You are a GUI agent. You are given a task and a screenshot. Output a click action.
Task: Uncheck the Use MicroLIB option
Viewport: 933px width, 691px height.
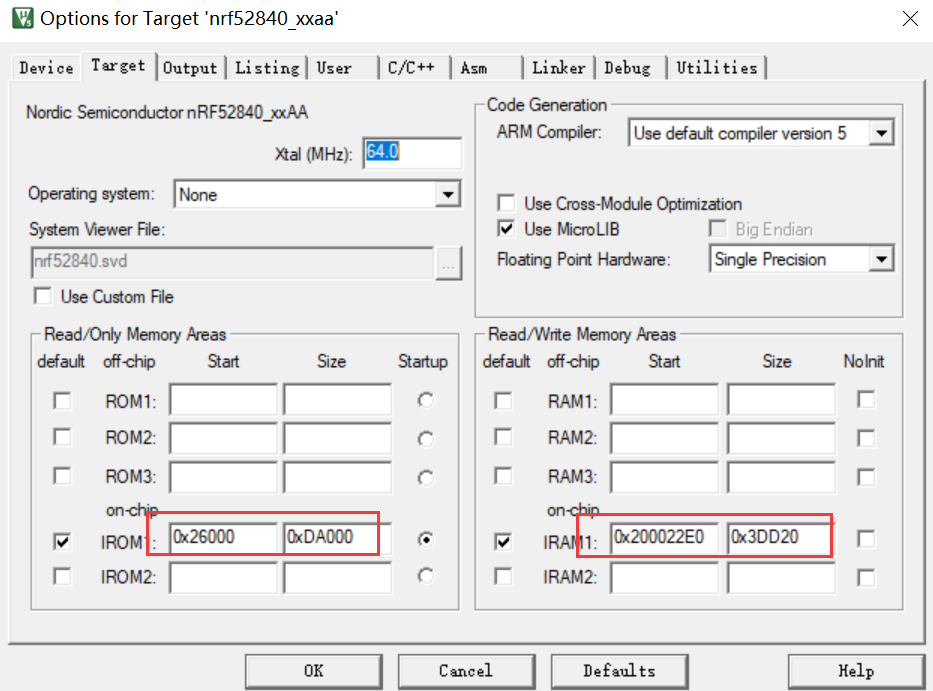[x=506, y=227]
